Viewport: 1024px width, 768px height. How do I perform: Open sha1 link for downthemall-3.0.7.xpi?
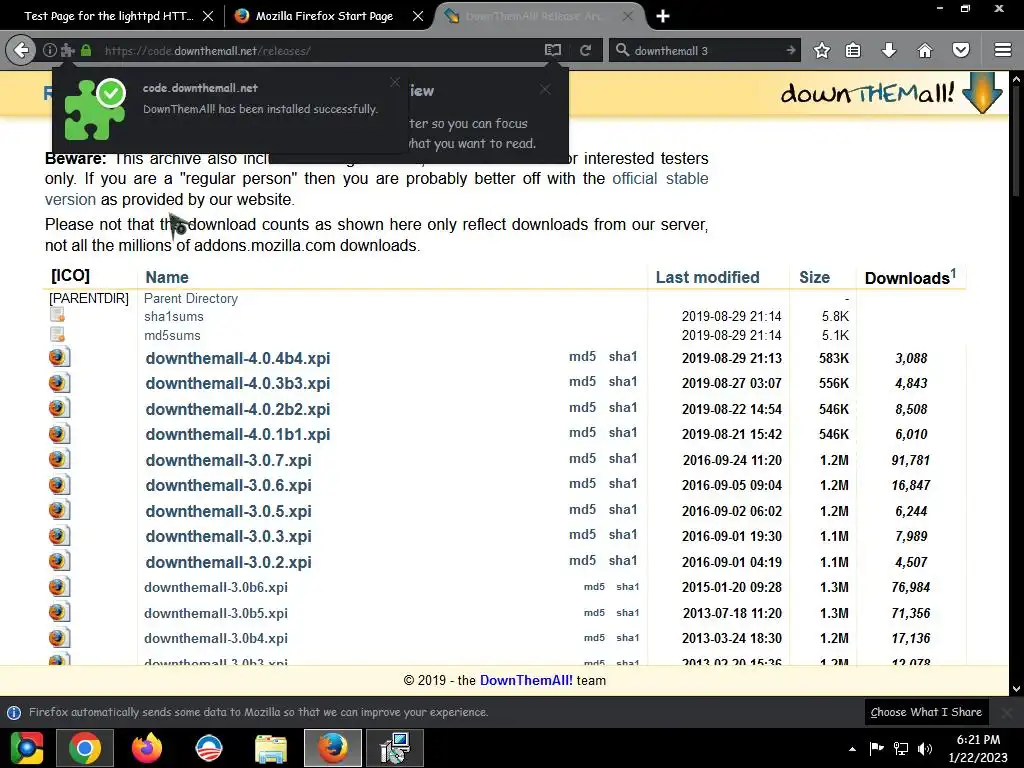coord(623,458)
